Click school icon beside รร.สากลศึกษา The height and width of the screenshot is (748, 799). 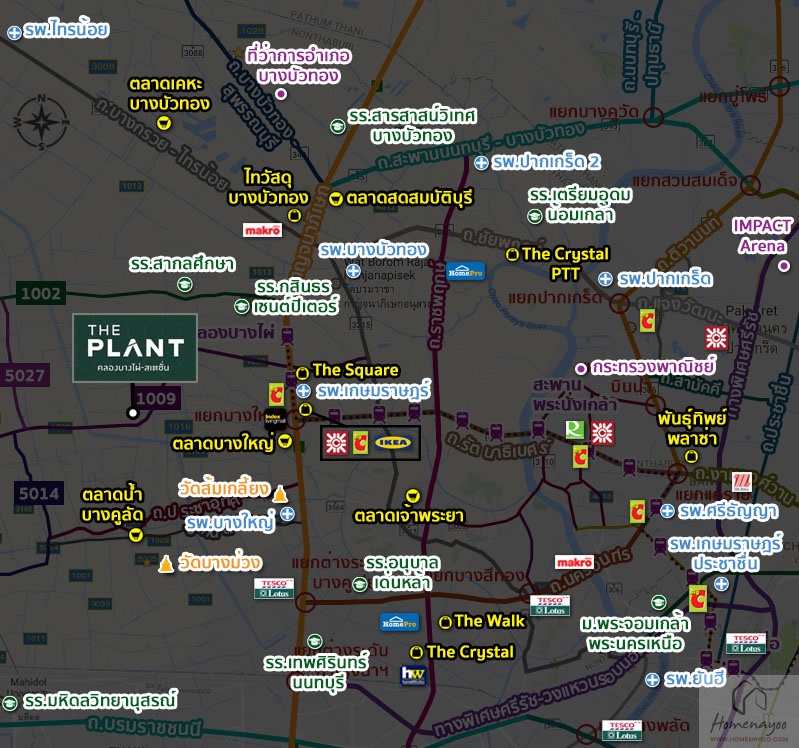click(x=184, y=284)
